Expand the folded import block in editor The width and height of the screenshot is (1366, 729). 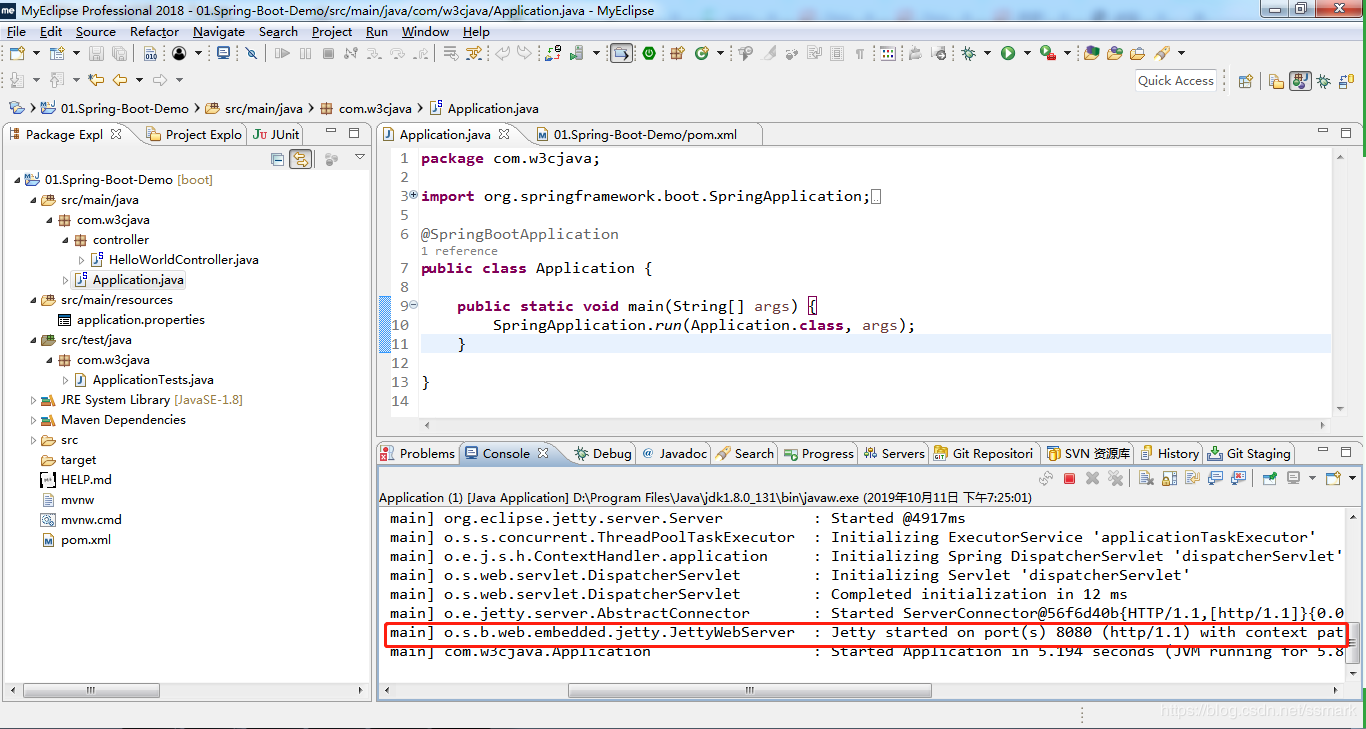(x=413, y=196)
